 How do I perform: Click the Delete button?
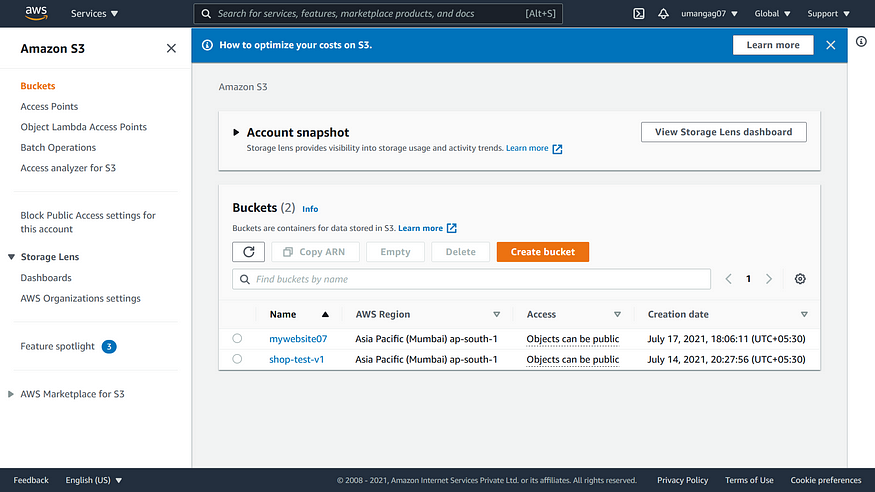[x=460, y=252]
